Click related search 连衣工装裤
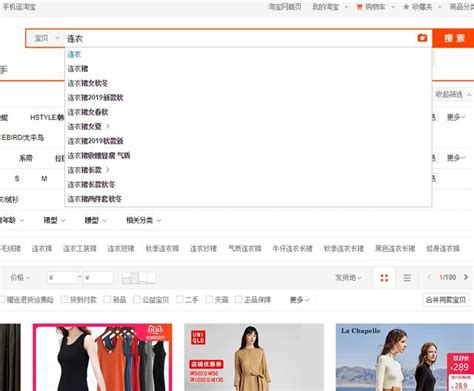 point(80,249)
